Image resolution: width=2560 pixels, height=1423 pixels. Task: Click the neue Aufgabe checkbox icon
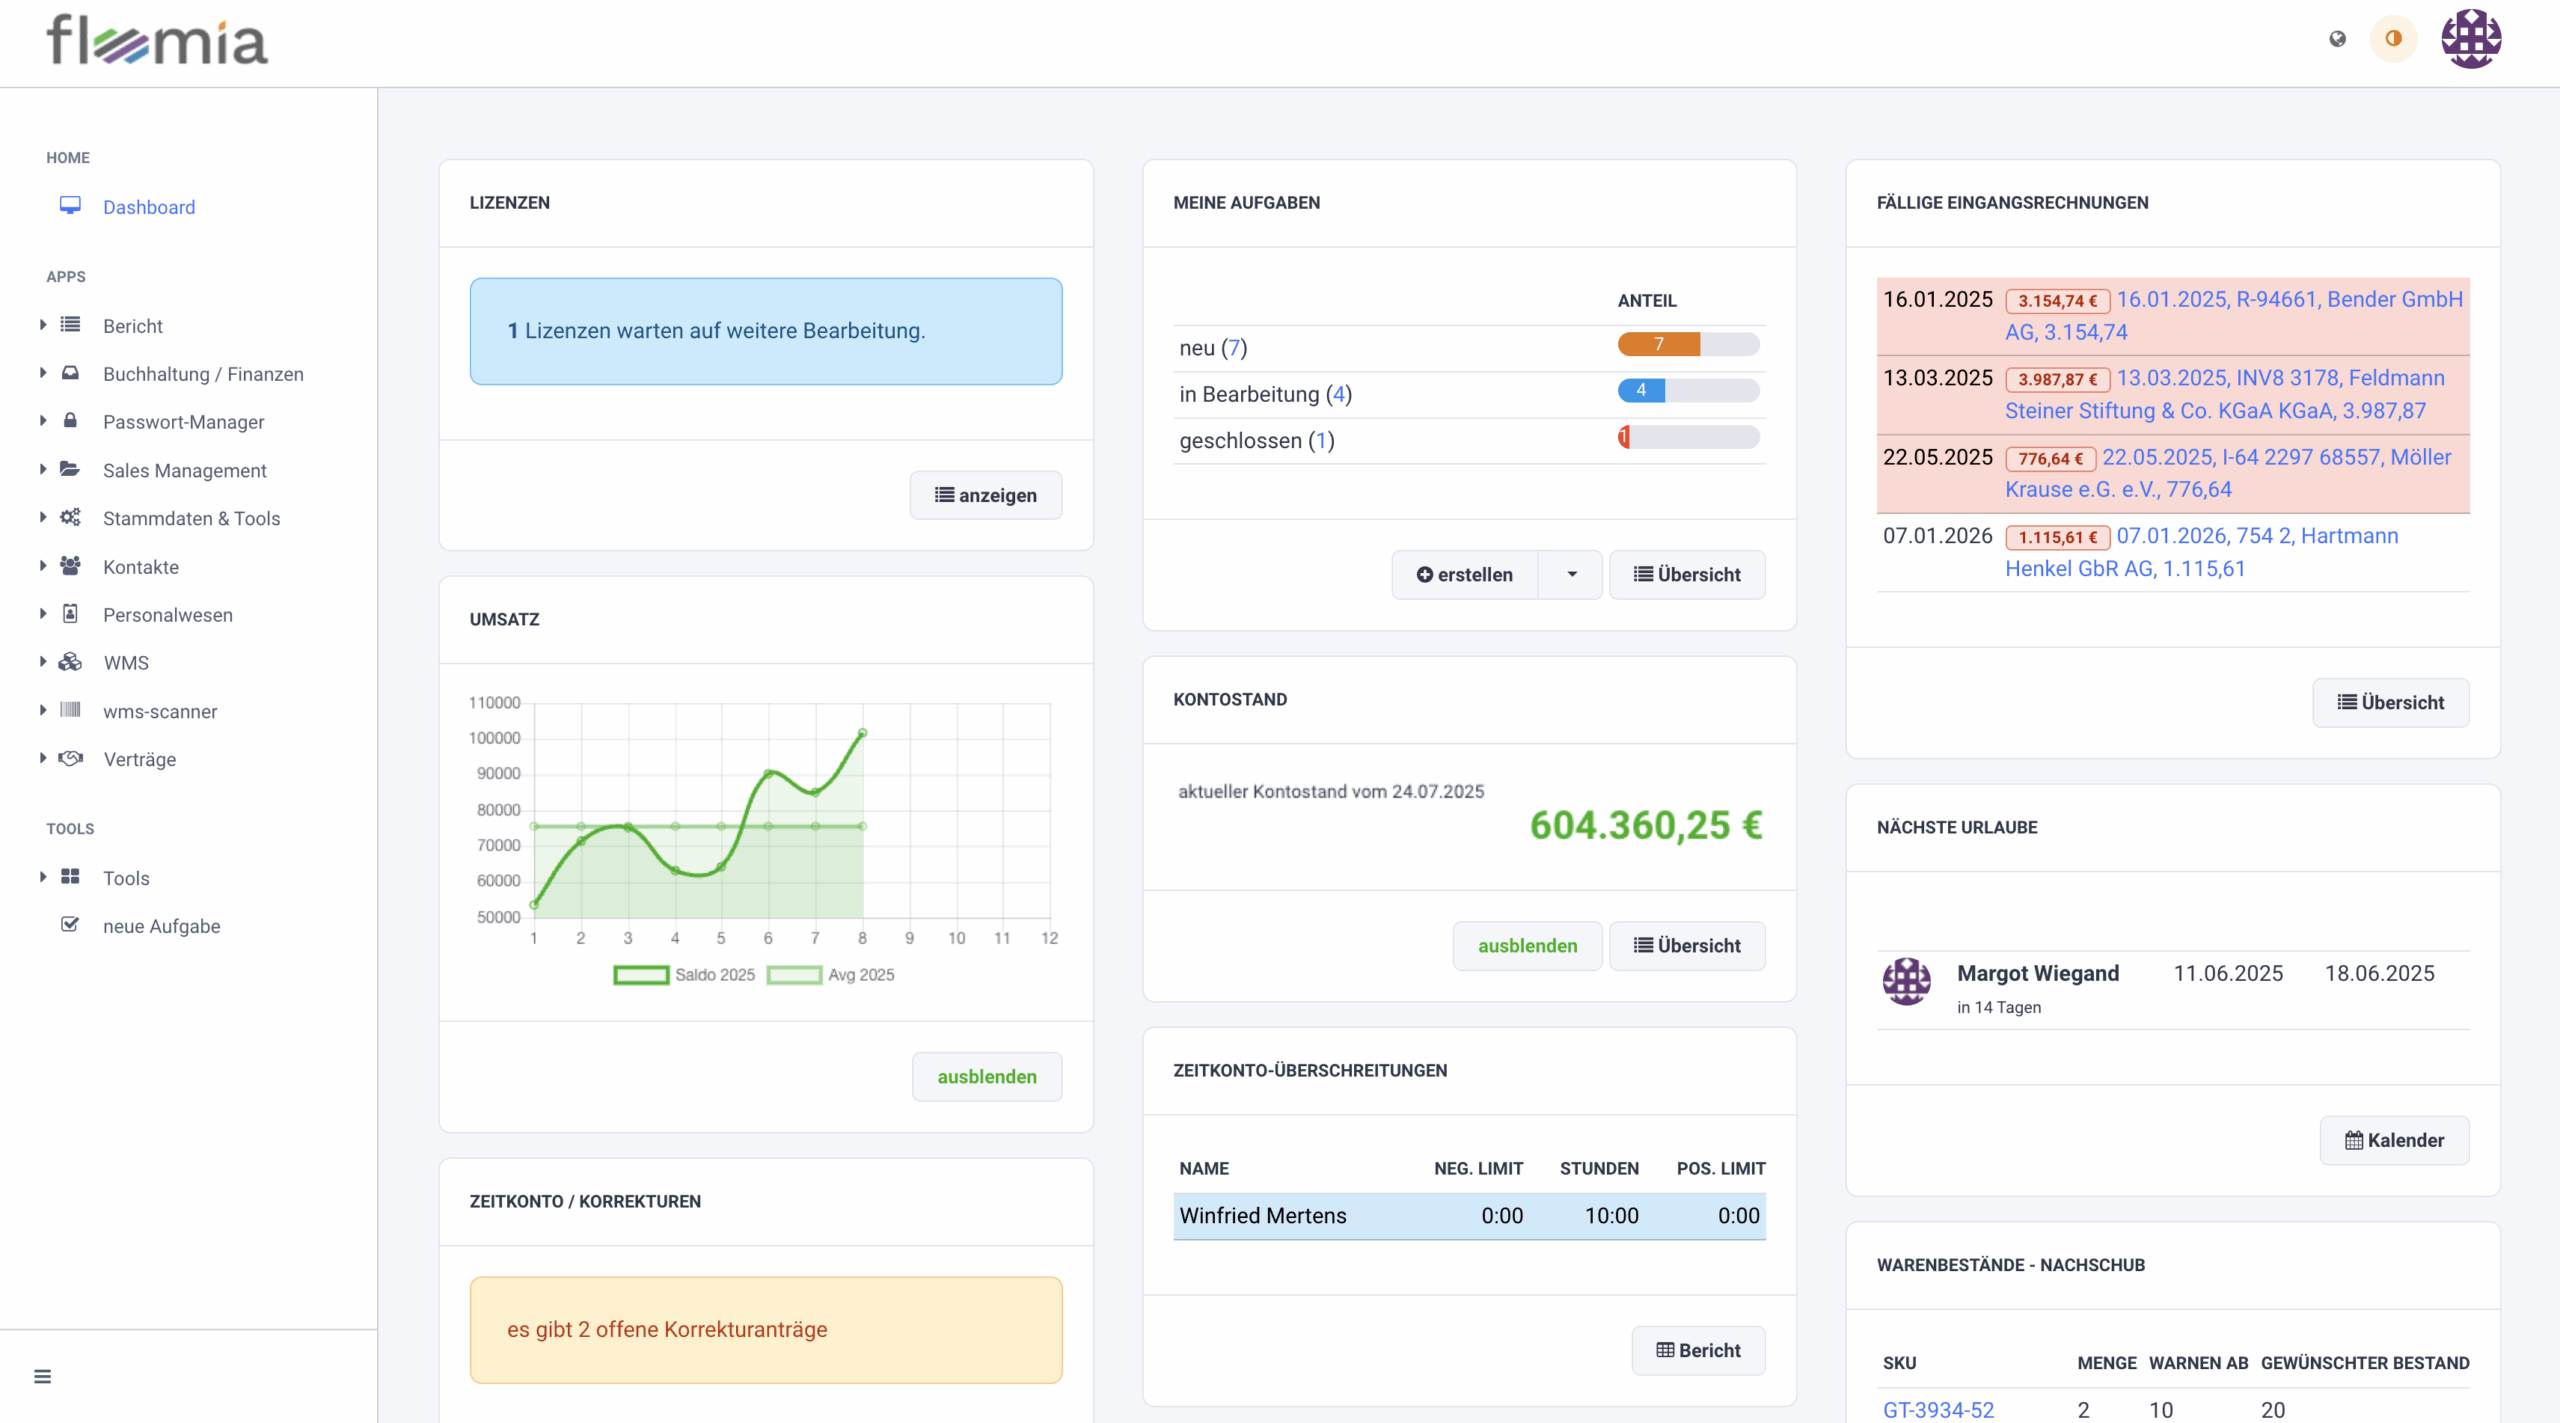pos(70,925)
